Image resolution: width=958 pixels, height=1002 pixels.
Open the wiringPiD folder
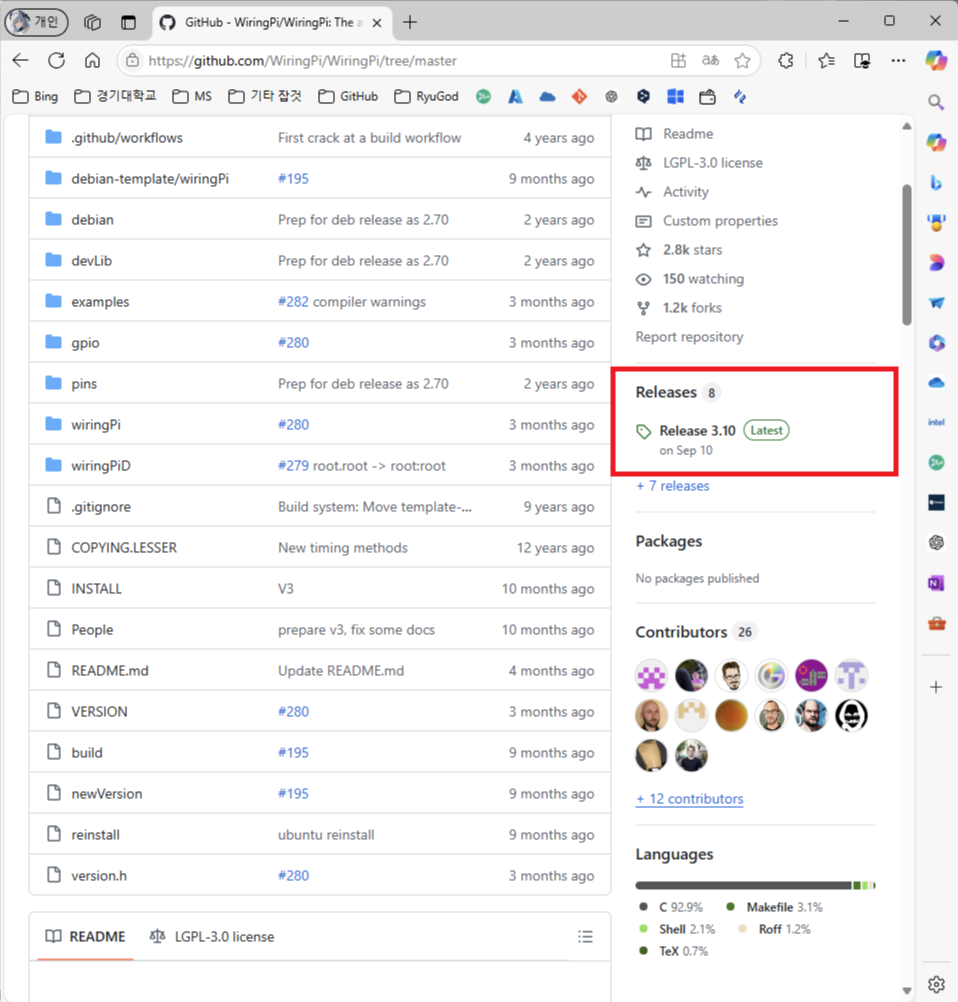[101, 465]
